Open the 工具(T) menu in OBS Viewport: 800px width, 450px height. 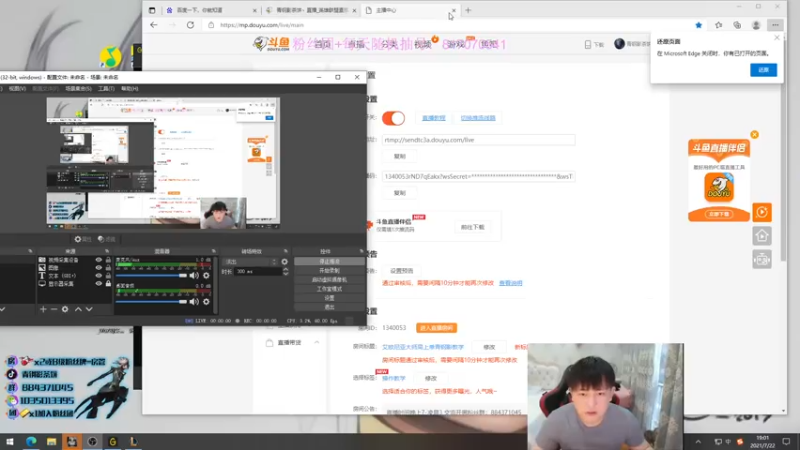pyautogui.click(x=106, y=89)
